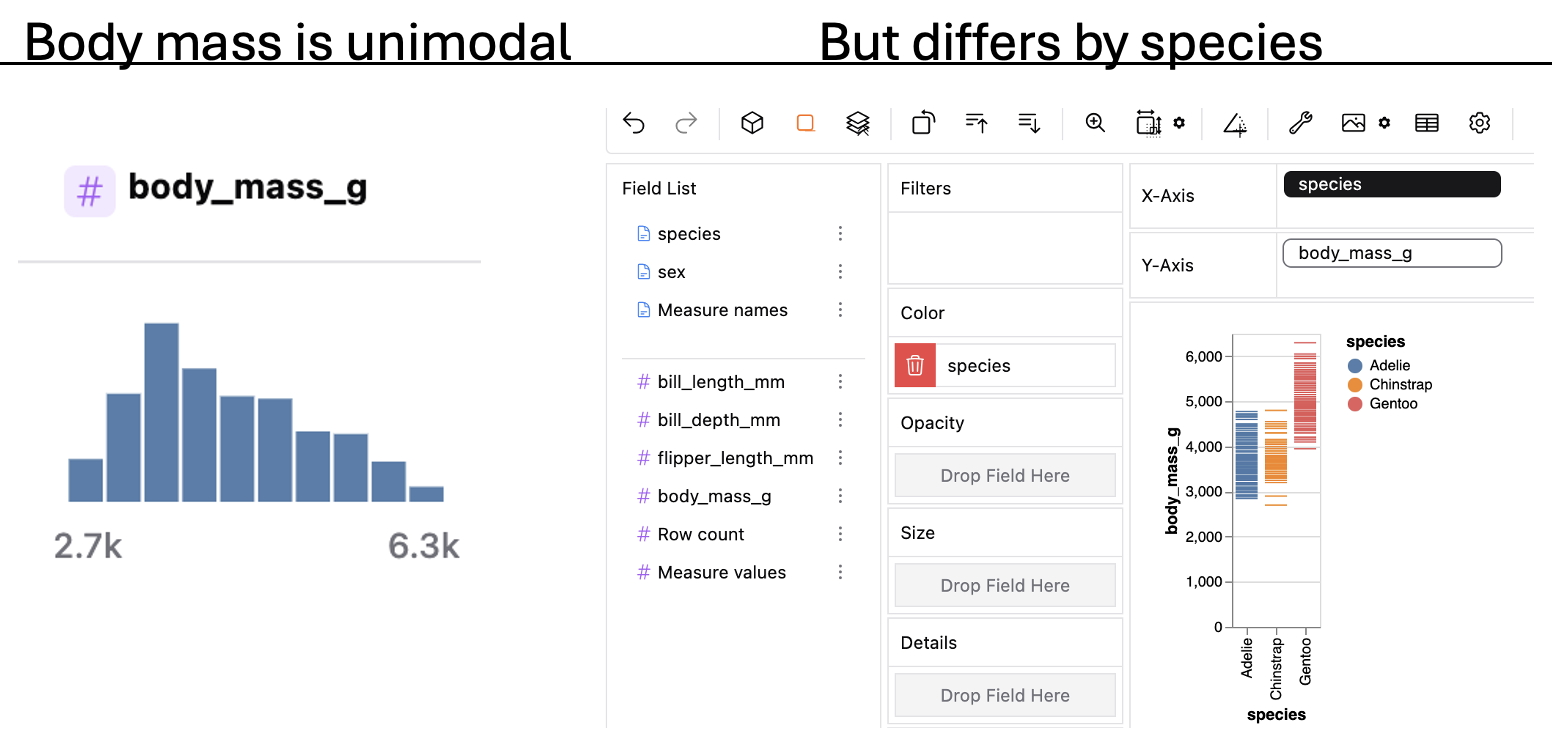This screenshot has width=1552, height=750.
Task: Open the body_mass_g field menu
Action: click(840, 495)
